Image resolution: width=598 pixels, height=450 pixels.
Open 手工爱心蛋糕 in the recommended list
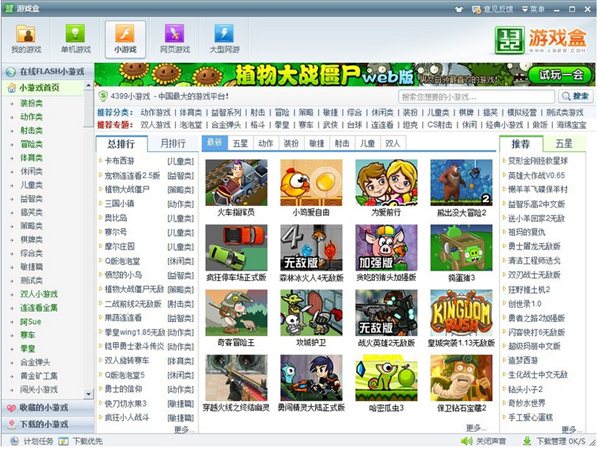(530, 417)
